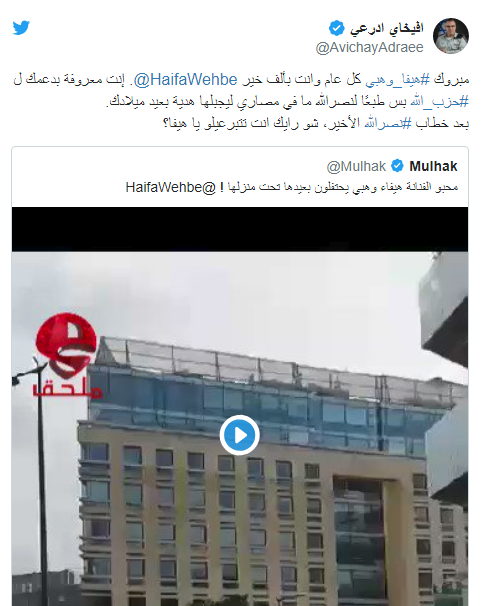Image resolution: width=483 pixels, height=606 pixels.
Task: Click the Twitter bird logo
Action: coord(21,28)
